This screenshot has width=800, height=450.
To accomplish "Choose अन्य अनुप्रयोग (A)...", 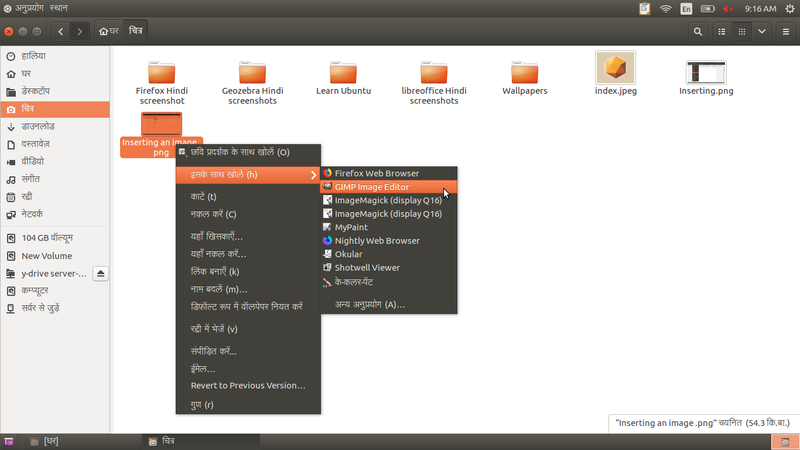I will tap(389, 305).
